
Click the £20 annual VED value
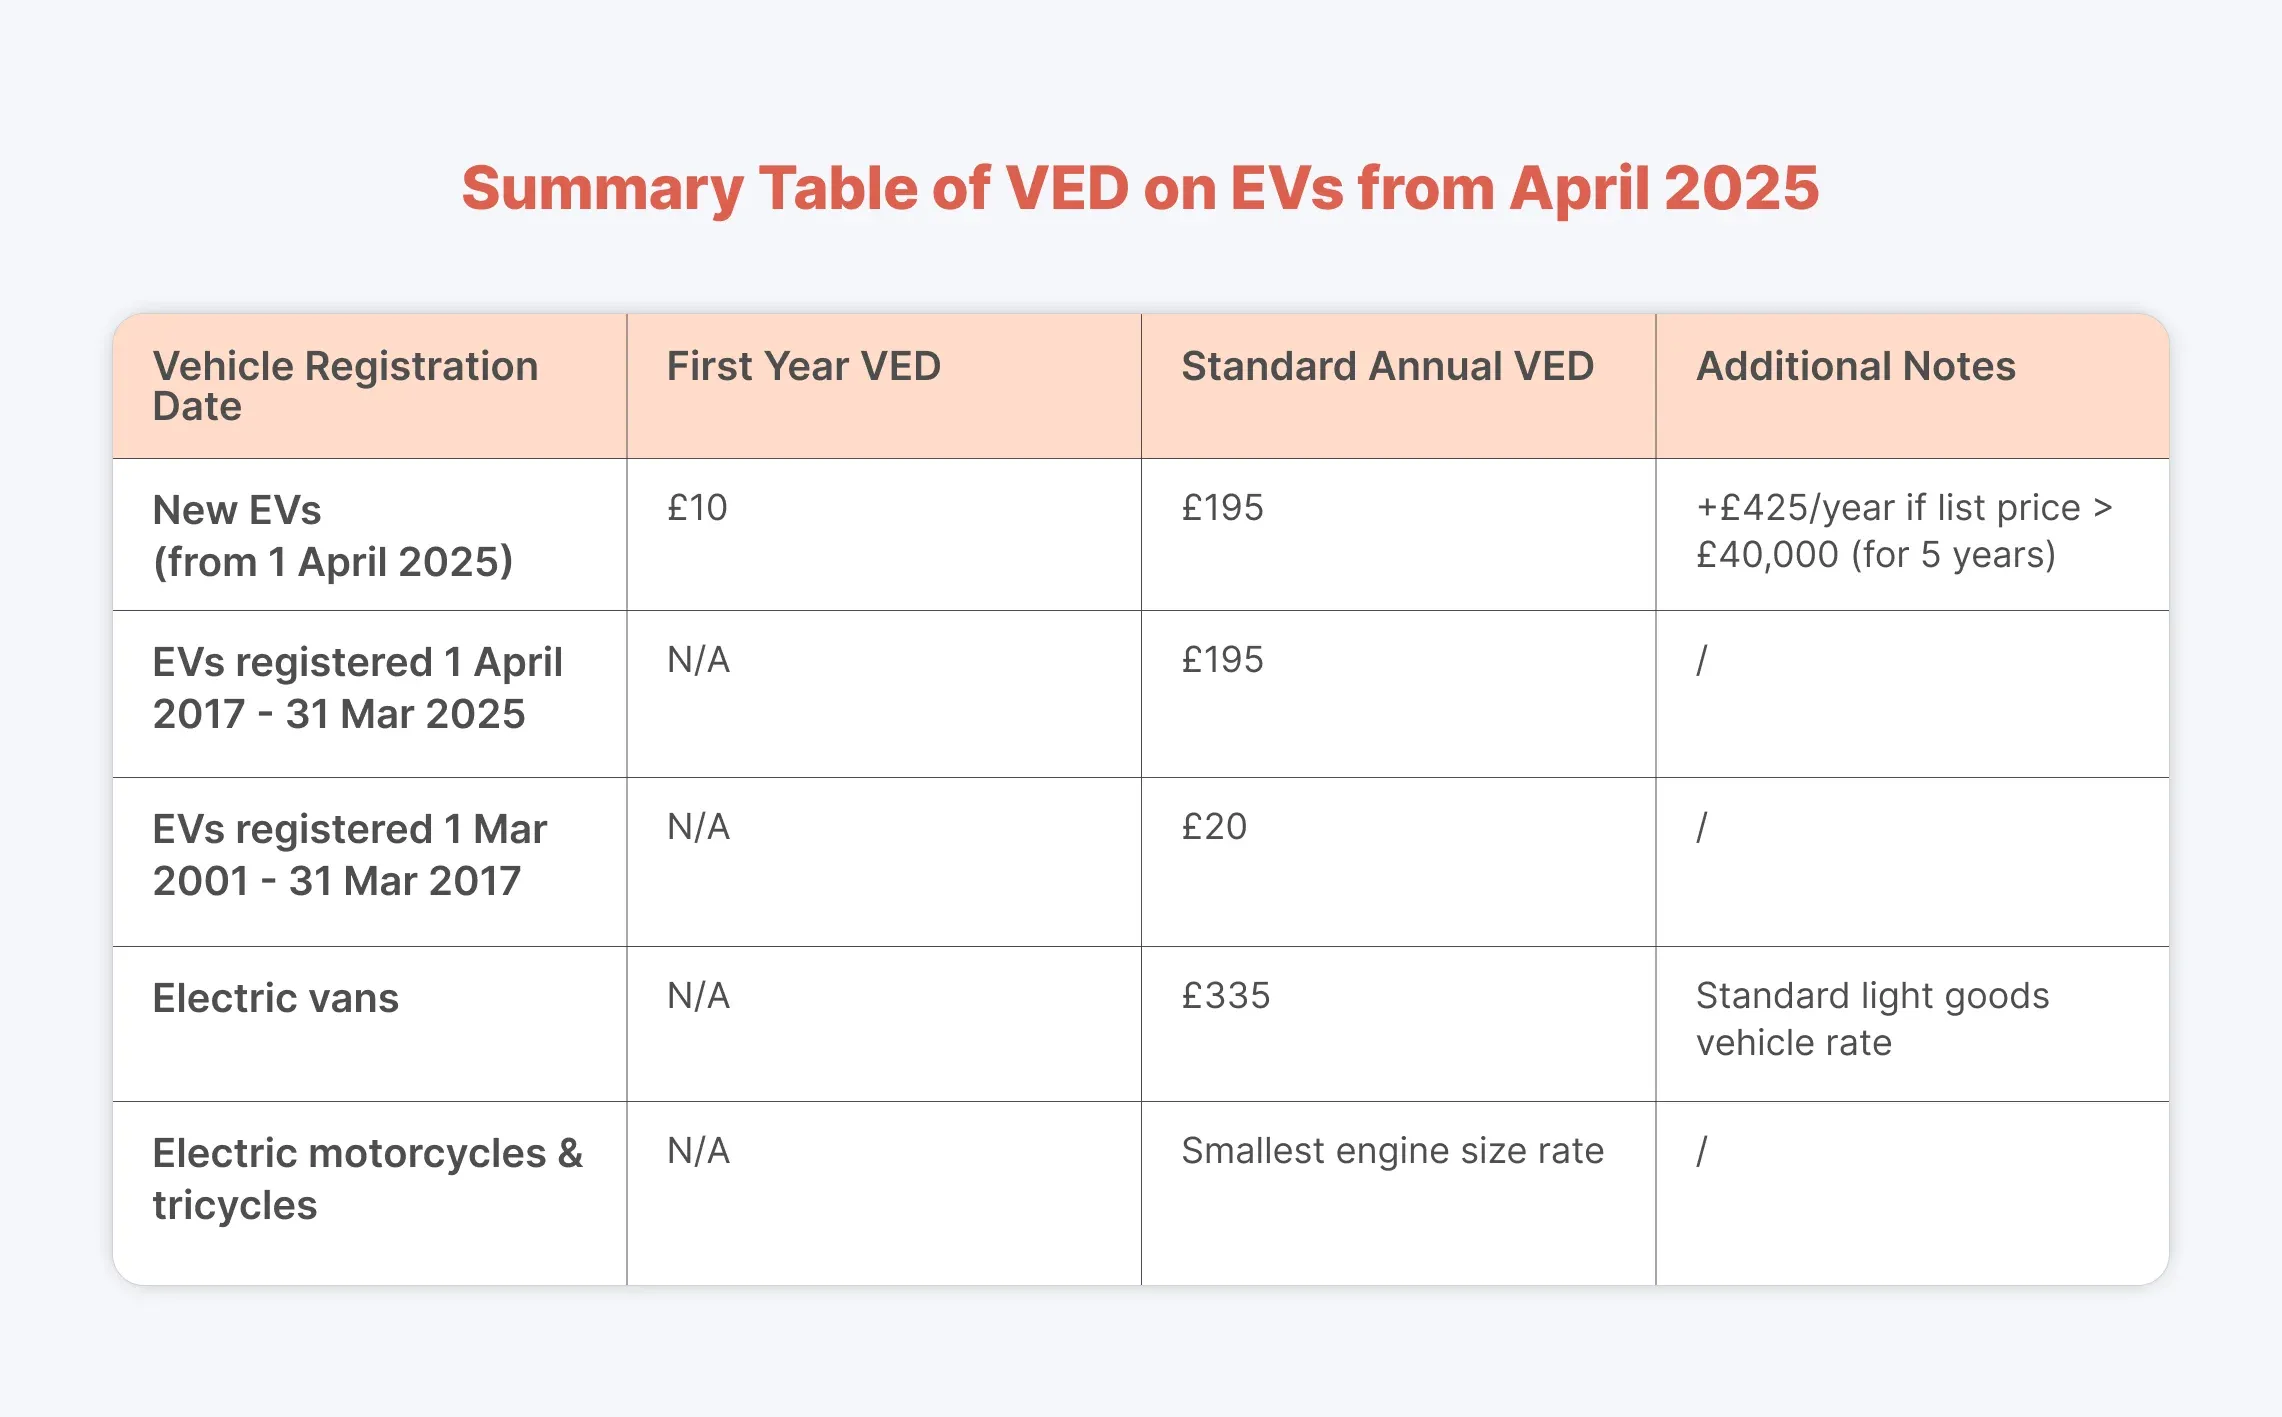tap(1214, 827)
